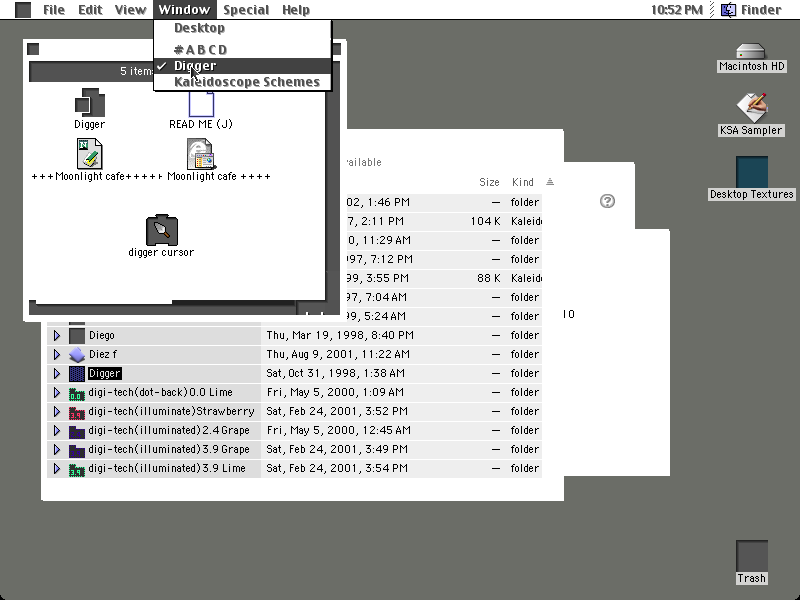Choose # A B C D in Window menu
This screenshot has height=600, width=800.
pos(242,50)
